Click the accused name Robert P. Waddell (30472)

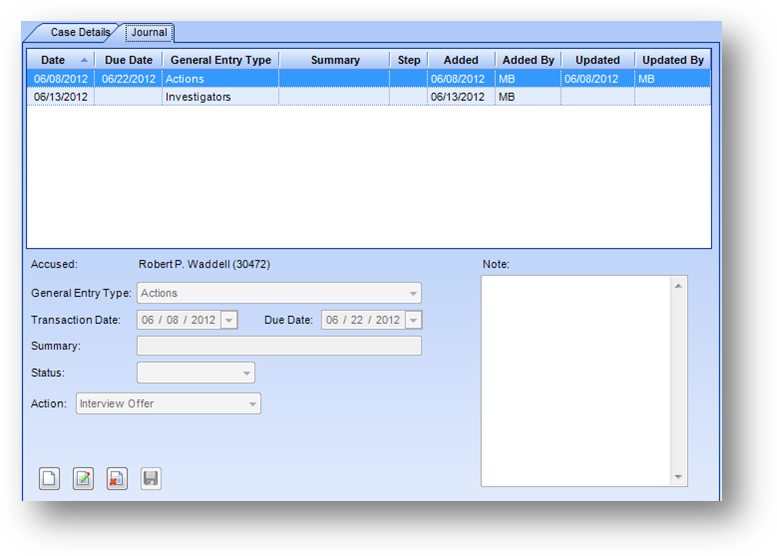[204, 265]
